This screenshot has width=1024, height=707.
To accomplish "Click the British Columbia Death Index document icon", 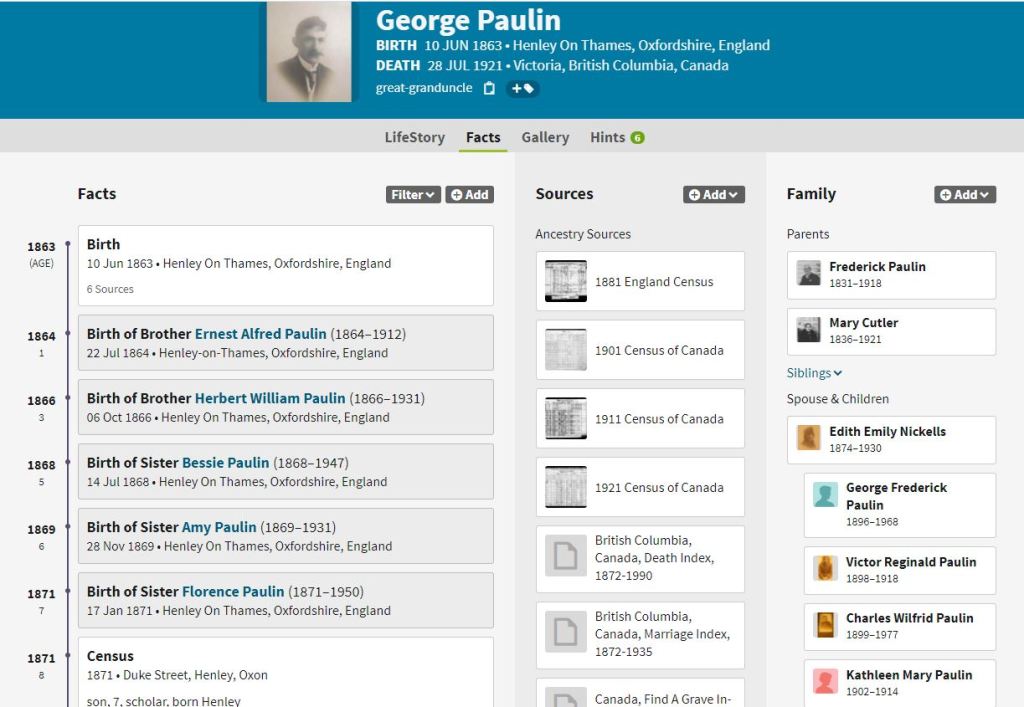I will pyautogui.click(x=566, y=556).
